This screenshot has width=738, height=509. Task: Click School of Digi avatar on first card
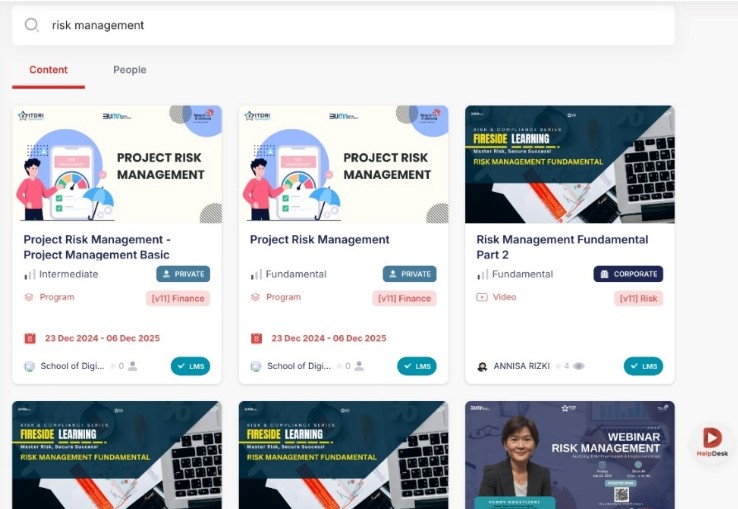(x=29, y=366)
